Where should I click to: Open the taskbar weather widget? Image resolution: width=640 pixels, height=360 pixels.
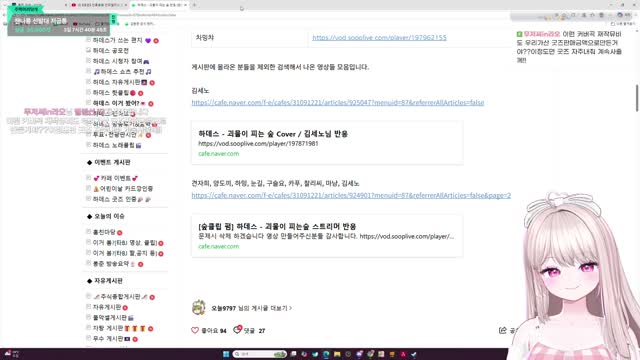click(x=11, y=354)
